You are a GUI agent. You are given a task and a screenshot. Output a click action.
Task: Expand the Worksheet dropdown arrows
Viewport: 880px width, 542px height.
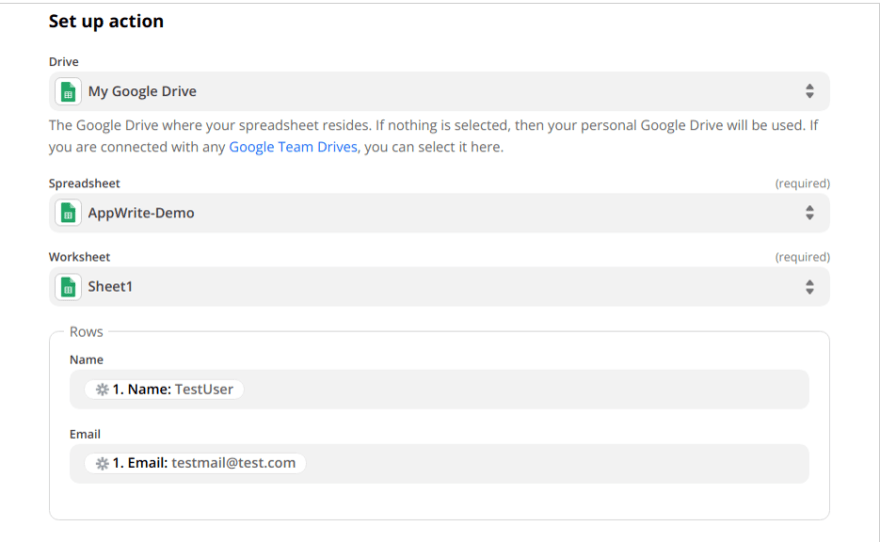click(809, 287)
